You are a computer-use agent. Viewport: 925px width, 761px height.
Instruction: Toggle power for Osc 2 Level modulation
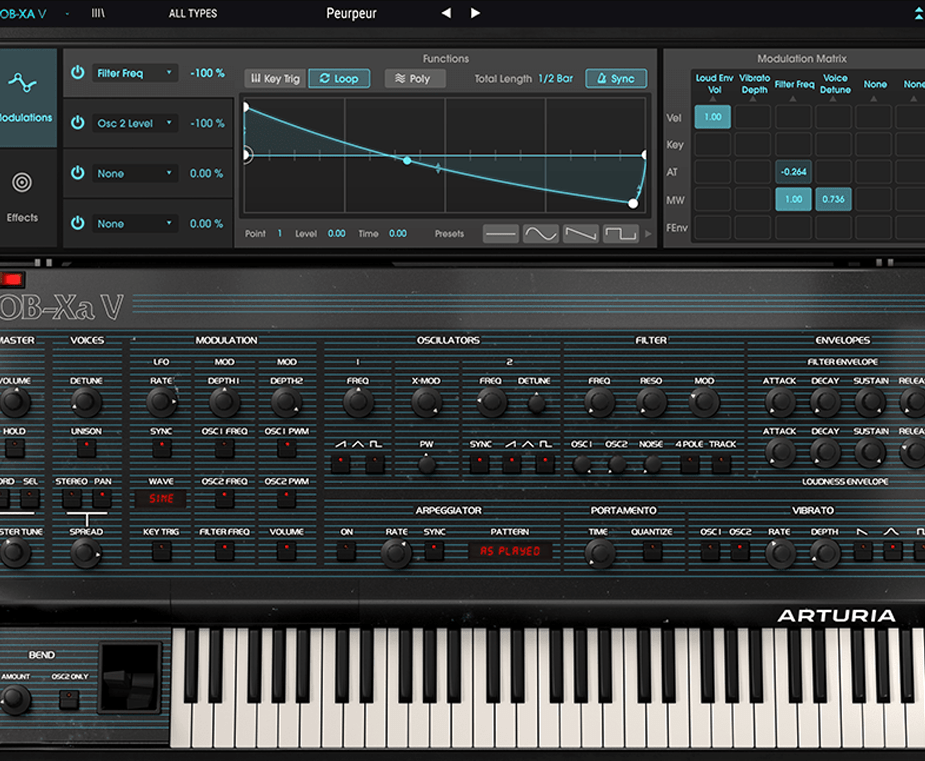(78, 123)
